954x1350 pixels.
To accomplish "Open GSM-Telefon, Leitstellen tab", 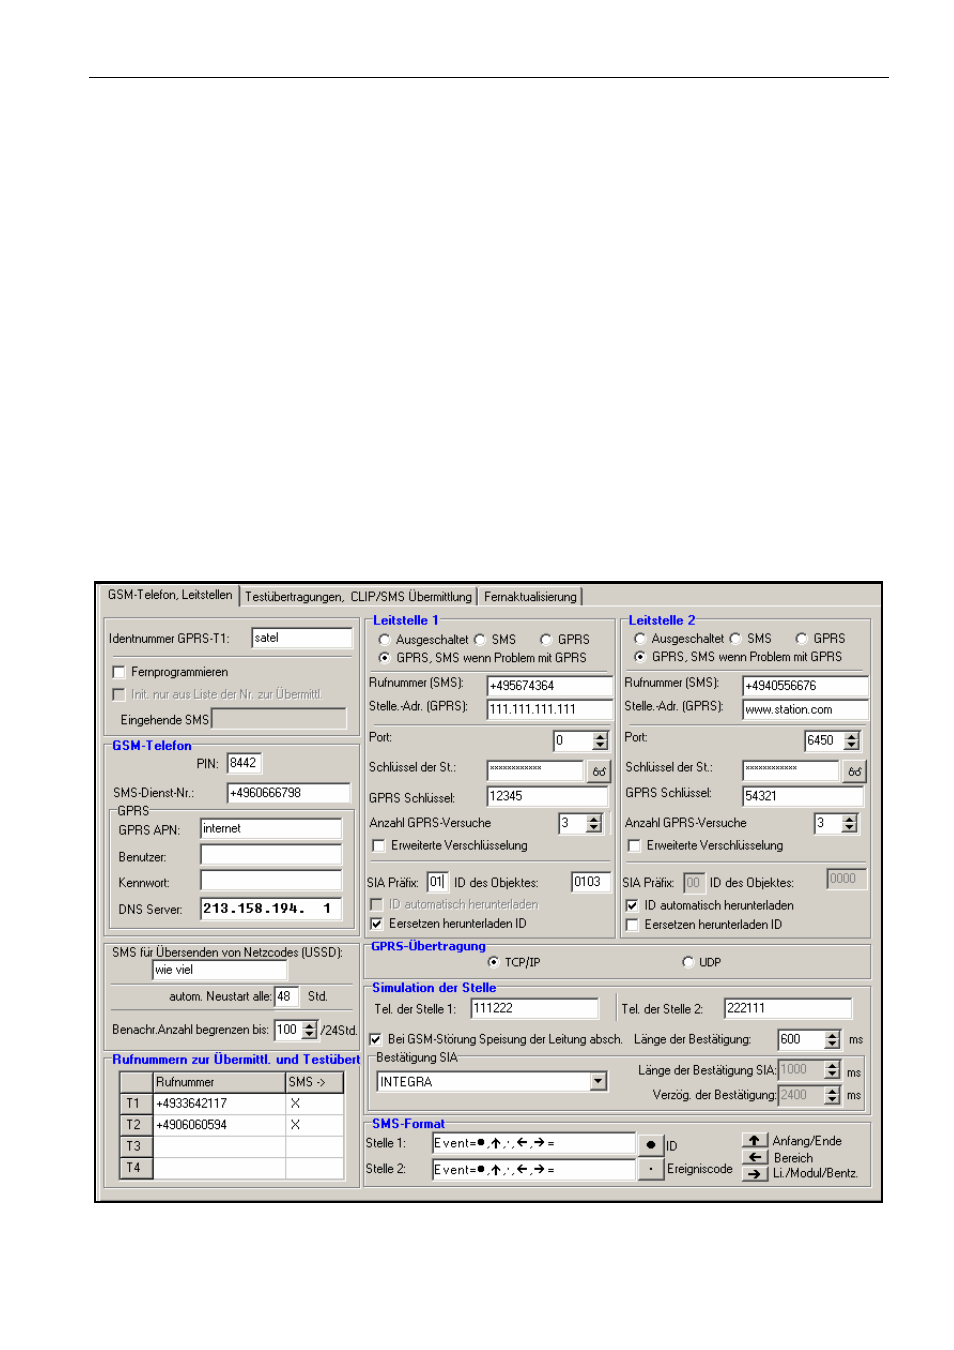I will pyautogui.click(x=170, y=595).
